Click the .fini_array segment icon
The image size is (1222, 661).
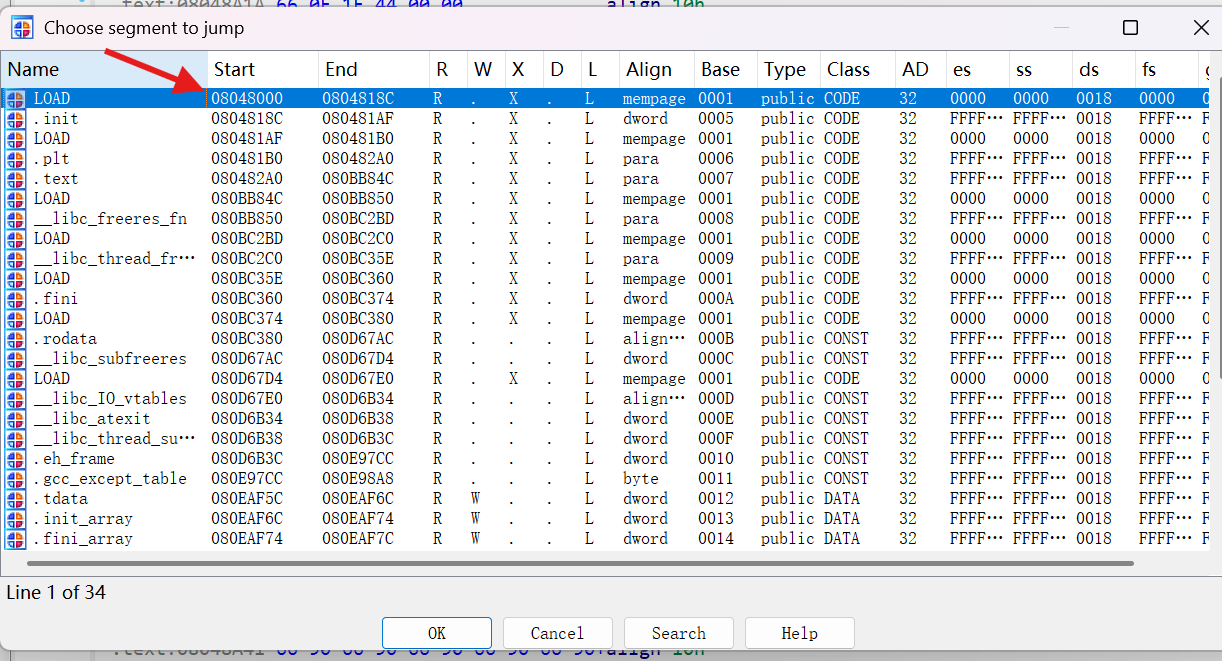coord(16,539)
